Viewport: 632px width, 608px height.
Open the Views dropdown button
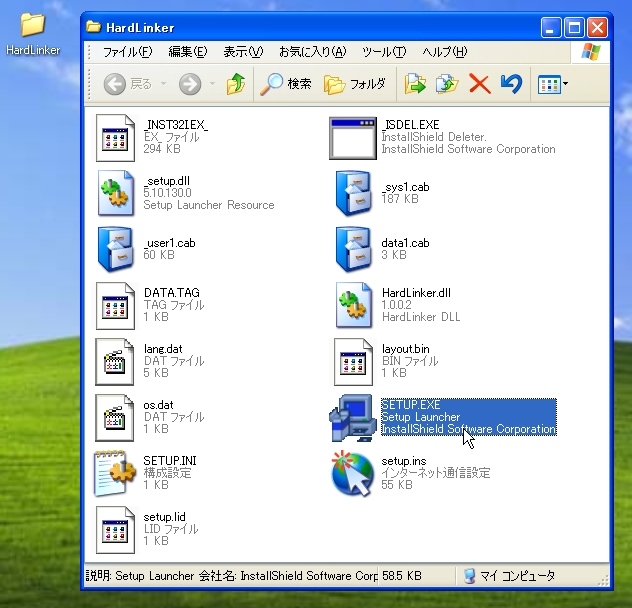pyautogui.click(x=553, y=84)
